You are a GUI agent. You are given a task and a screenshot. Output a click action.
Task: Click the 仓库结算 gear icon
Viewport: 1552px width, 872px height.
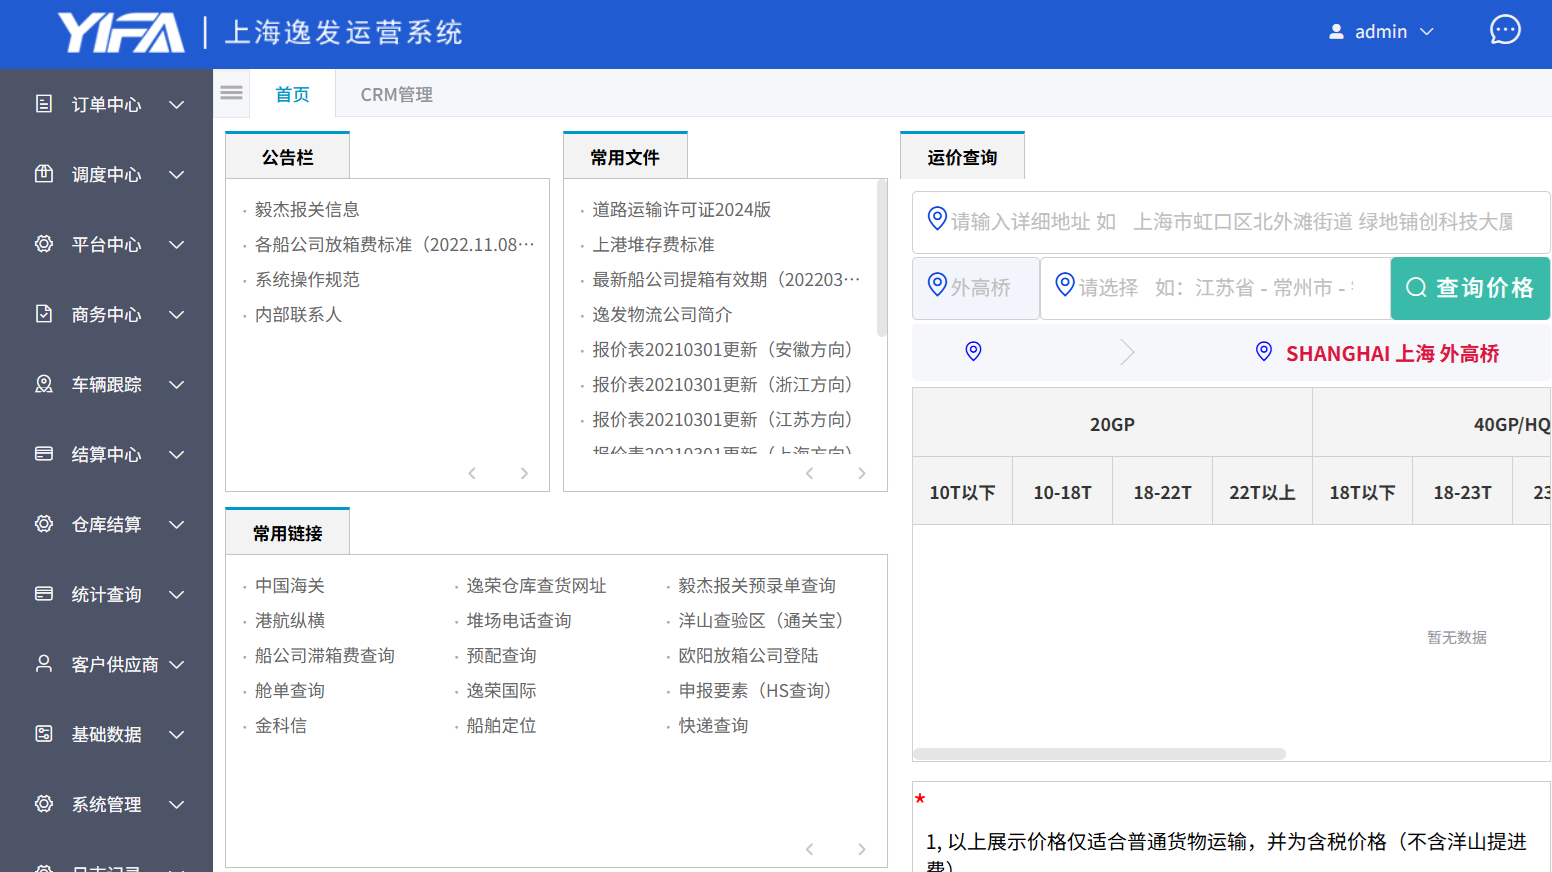[44, 524]
